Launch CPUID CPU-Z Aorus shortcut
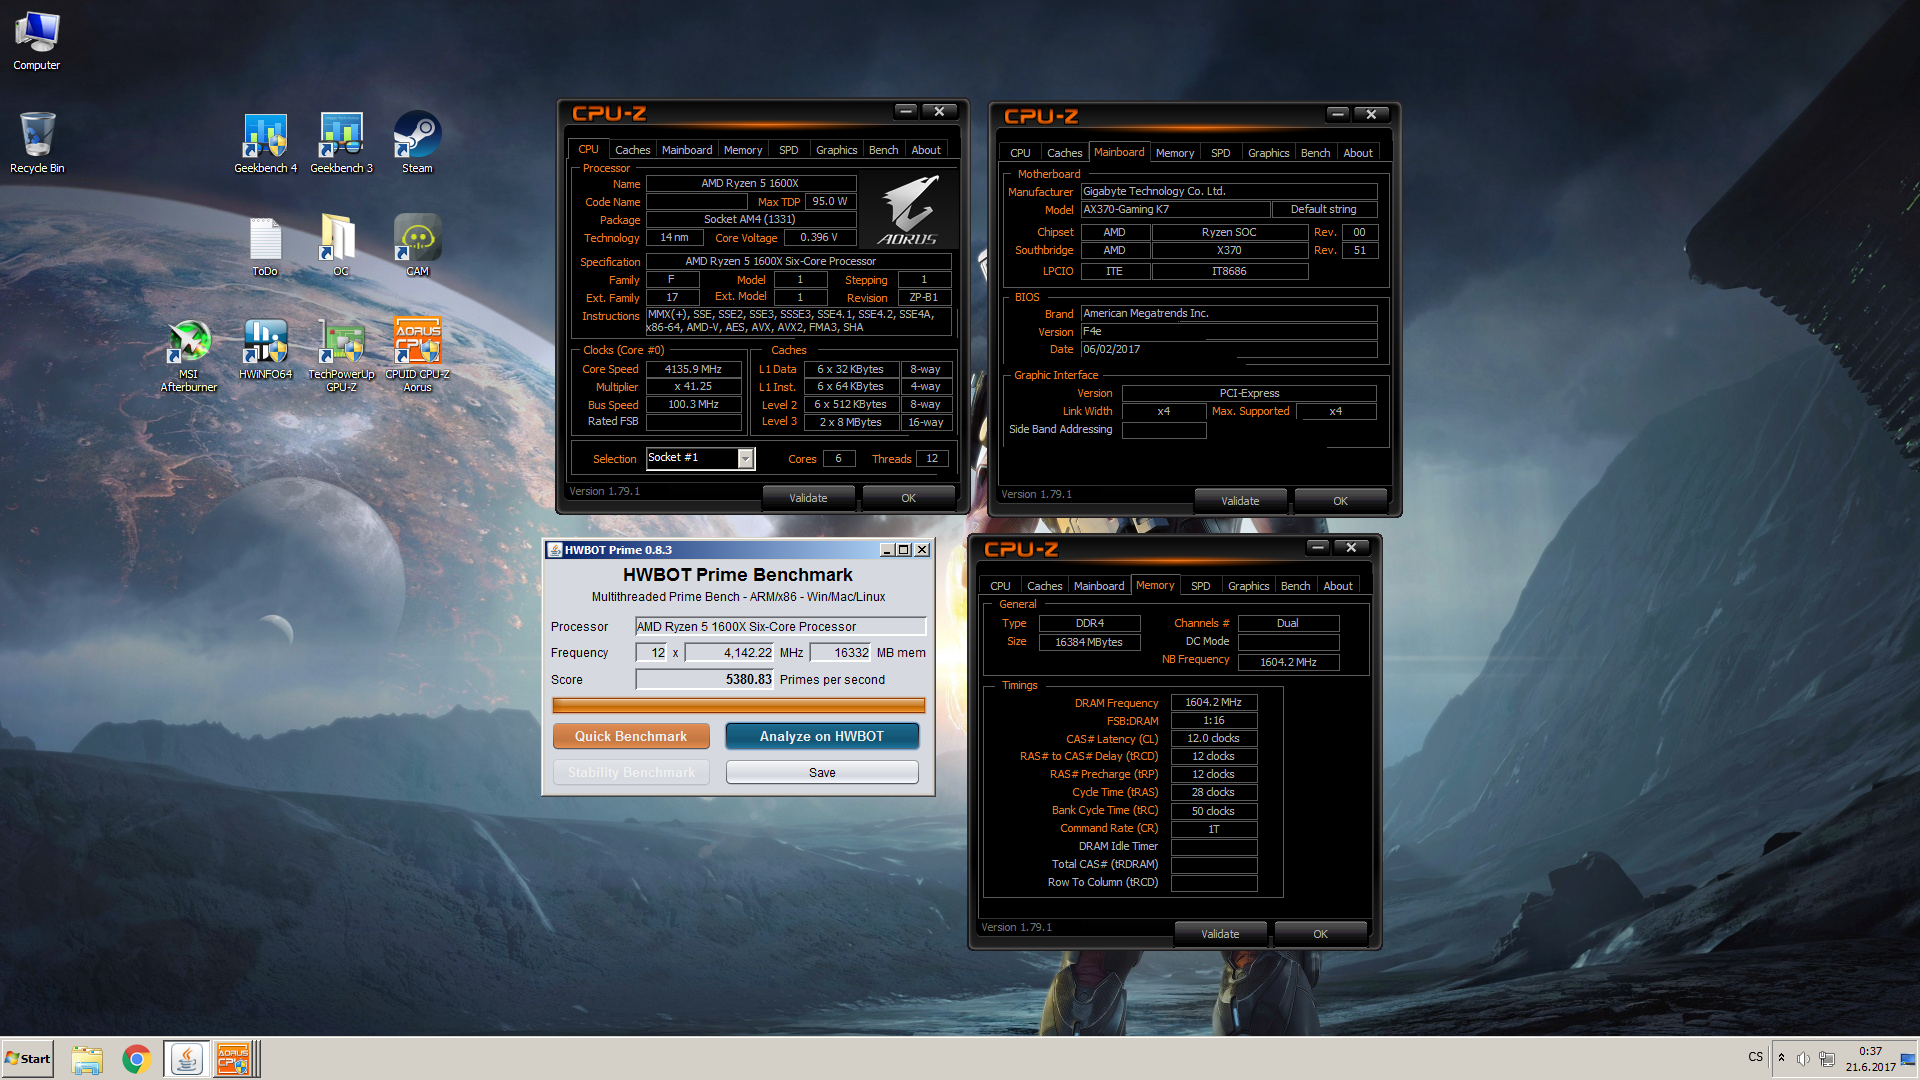Image resolution: width=1920 pixels, height=1080 pixels. pos(417,356)
